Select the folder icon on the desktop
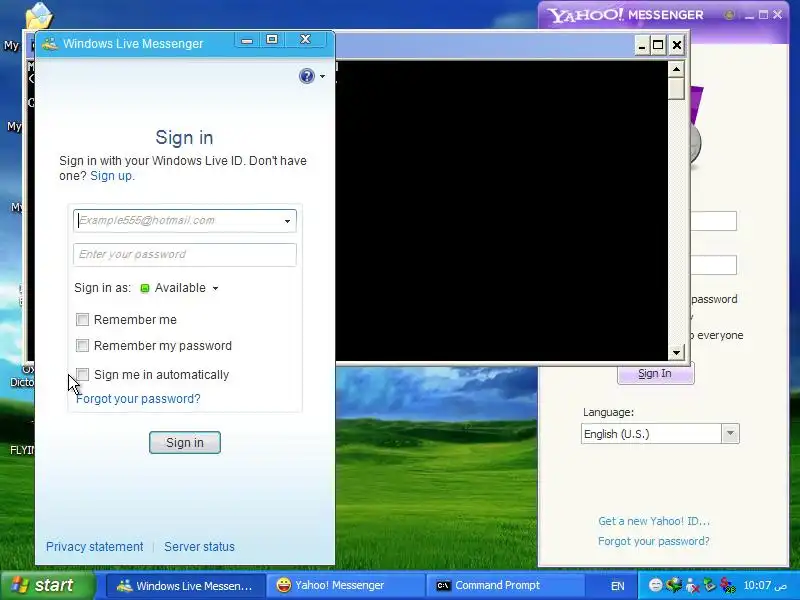 click(x=39, y=15)
